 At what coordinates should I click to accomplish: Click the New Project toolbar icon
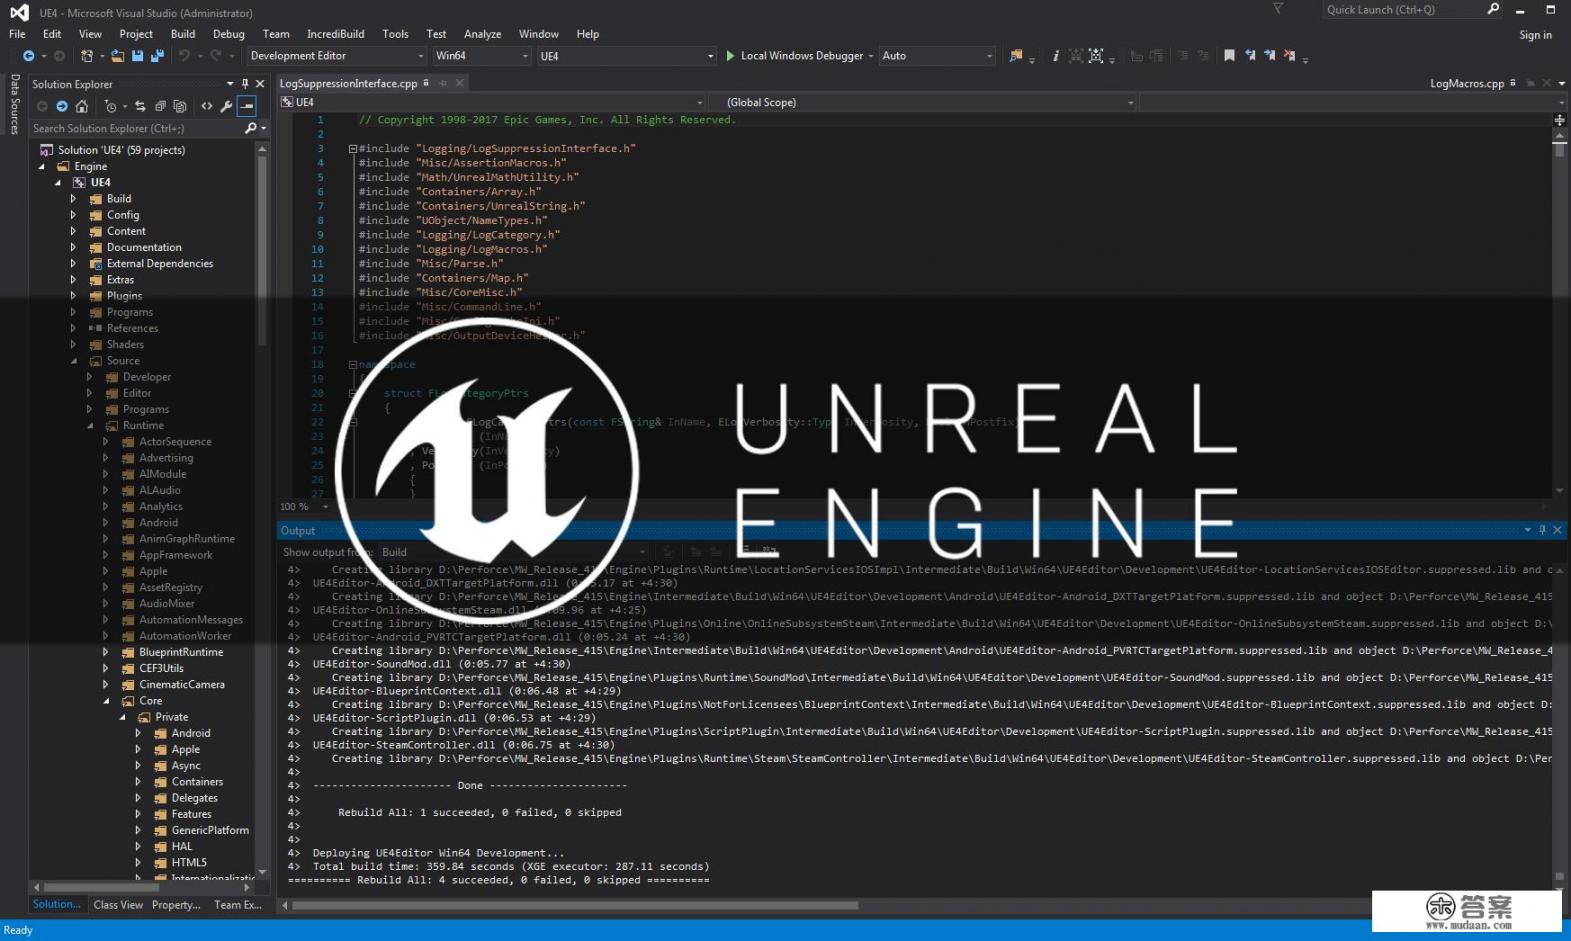87,56
